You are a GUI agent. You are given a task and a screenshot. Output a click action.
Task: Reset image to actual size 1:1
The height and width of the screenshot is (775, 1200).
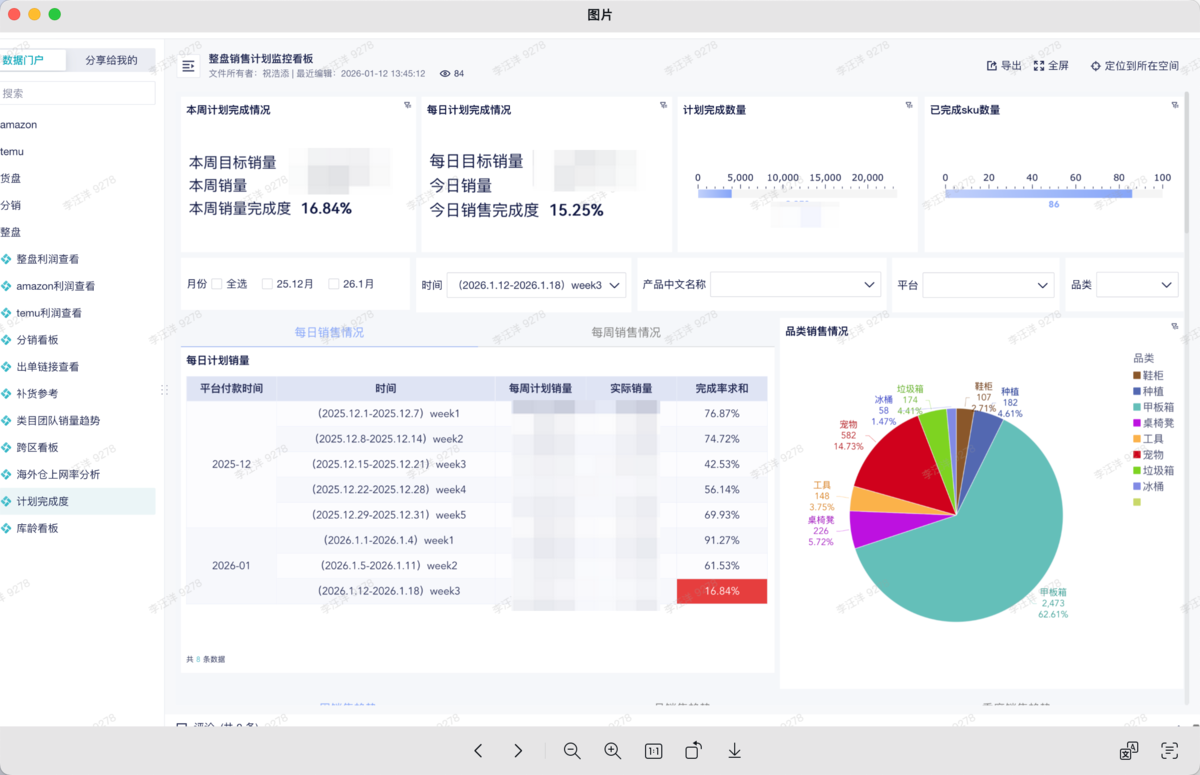(653, 751)
